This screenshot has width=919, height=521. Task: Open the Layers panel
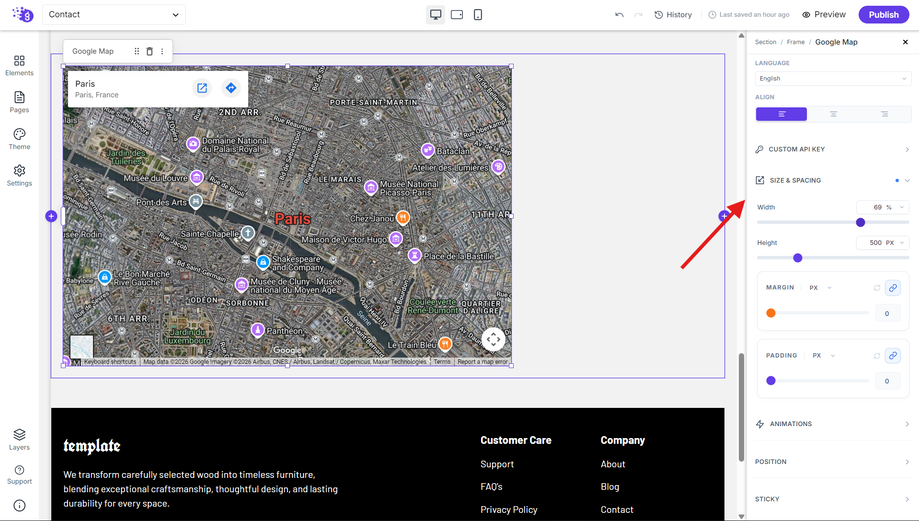click(19, 439)
